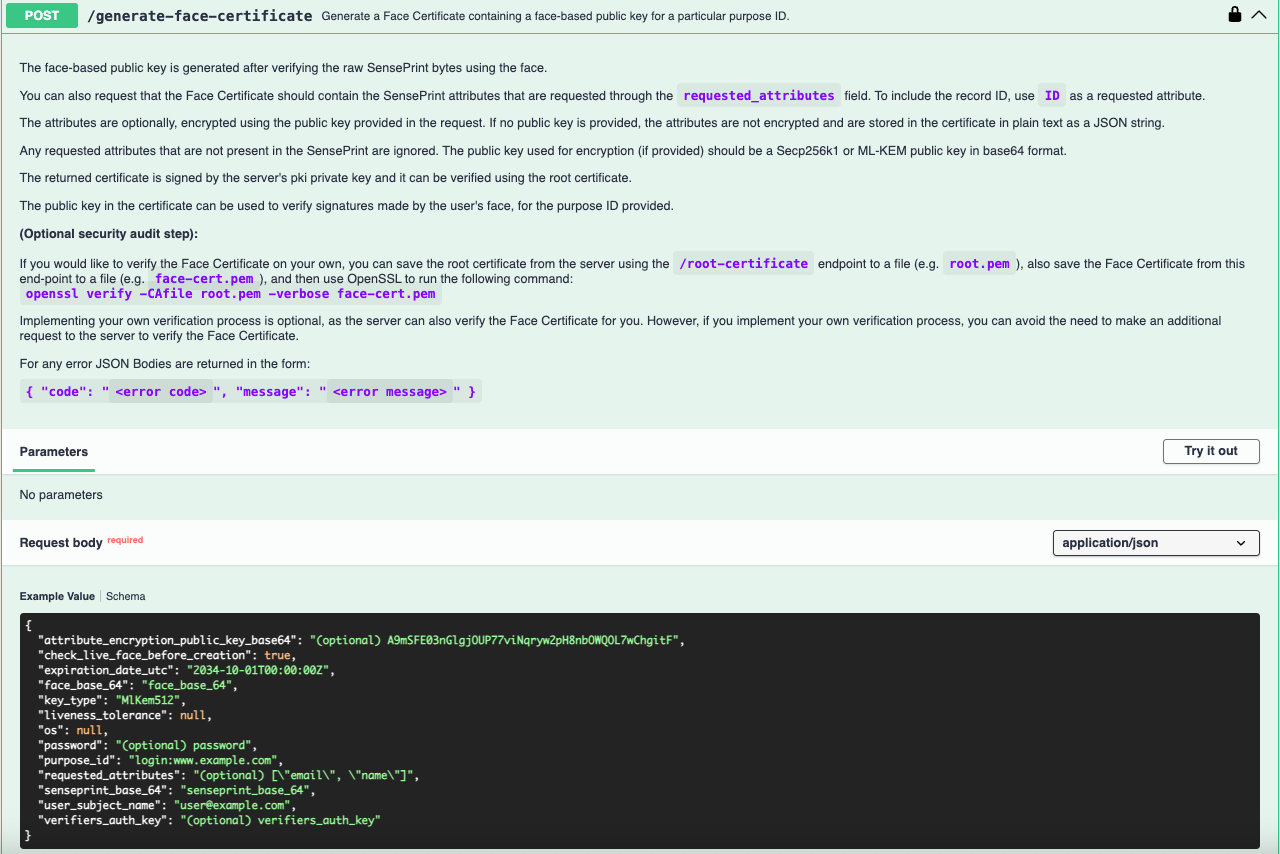The width and height of the screenshot is (1280, 854).
Task: Click the red "required" marker
Action: 125,540
